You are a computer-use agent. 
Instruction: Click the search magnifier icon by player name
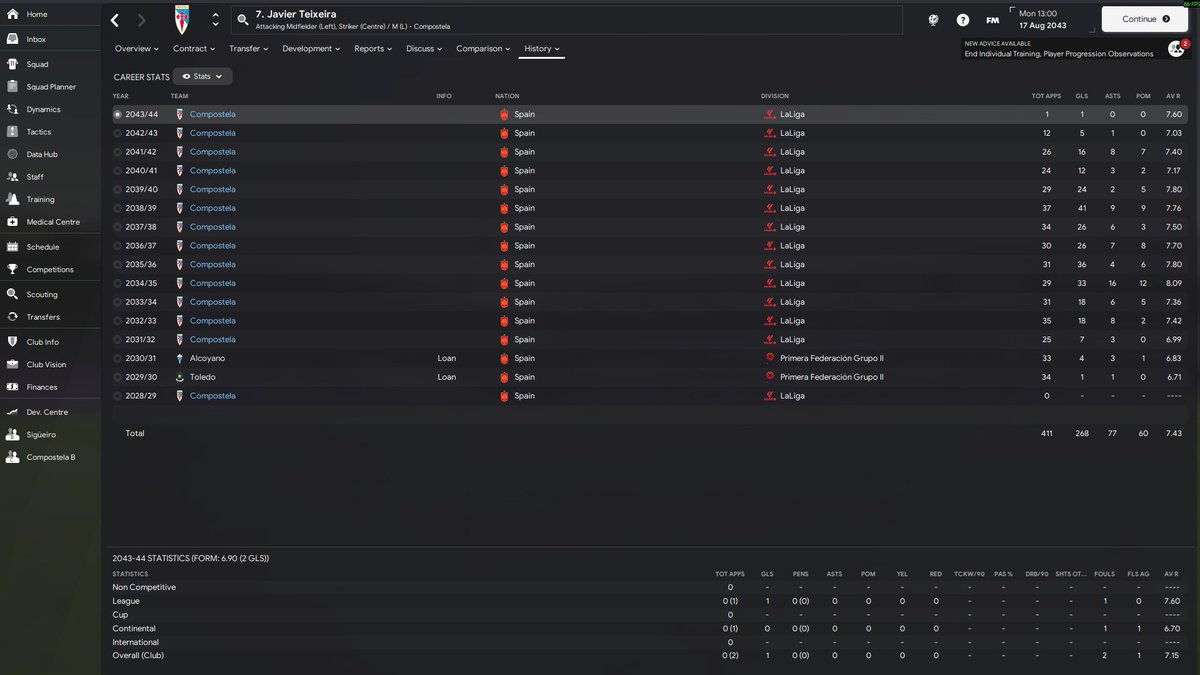pyautogui.click(x=243, y=20)
